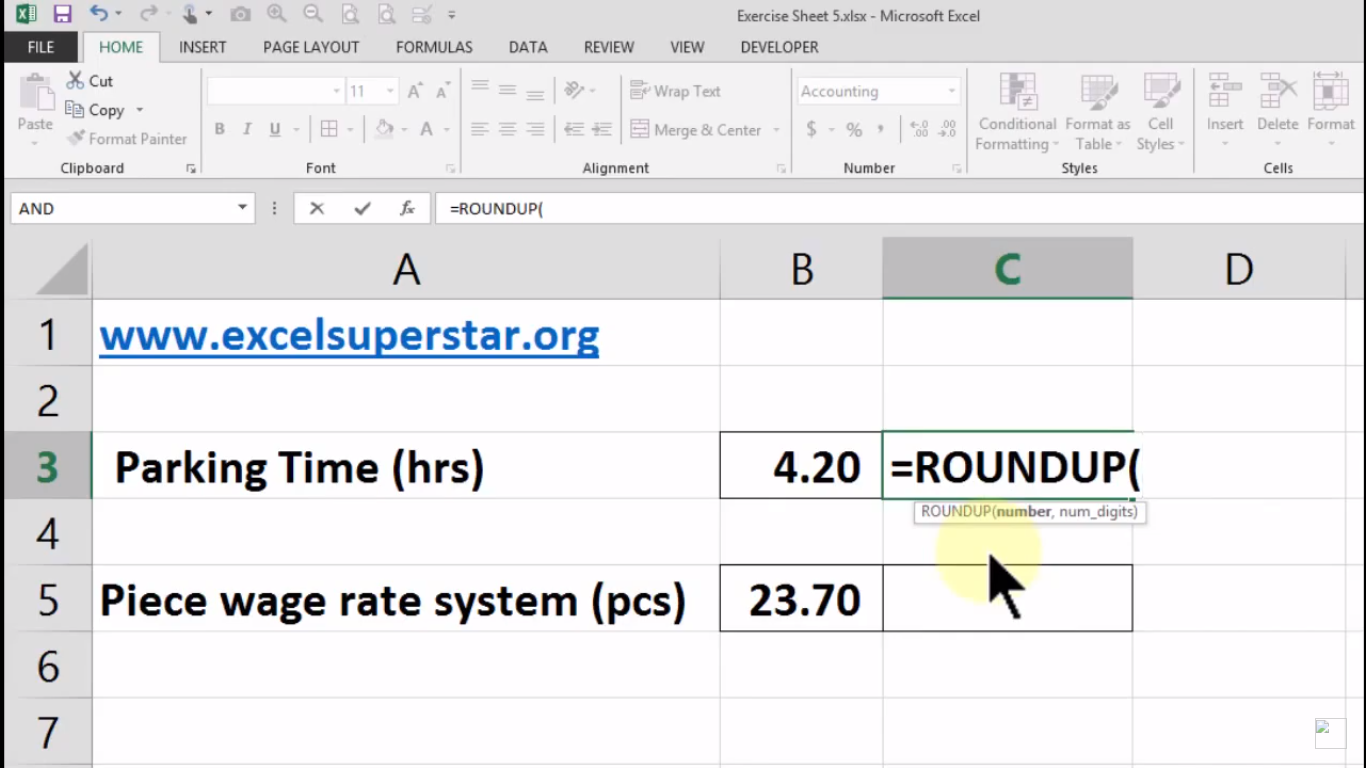Viewport: 1366px width, 768px height.
Task: Click the Align Right icon
Action: point(535,129)
